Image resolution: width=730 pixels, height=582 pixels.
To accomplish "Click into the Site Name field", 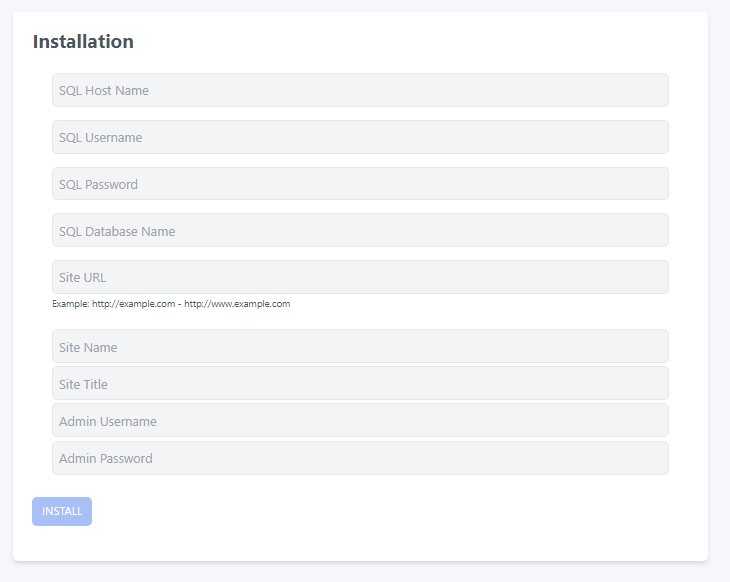I will 360,347.
